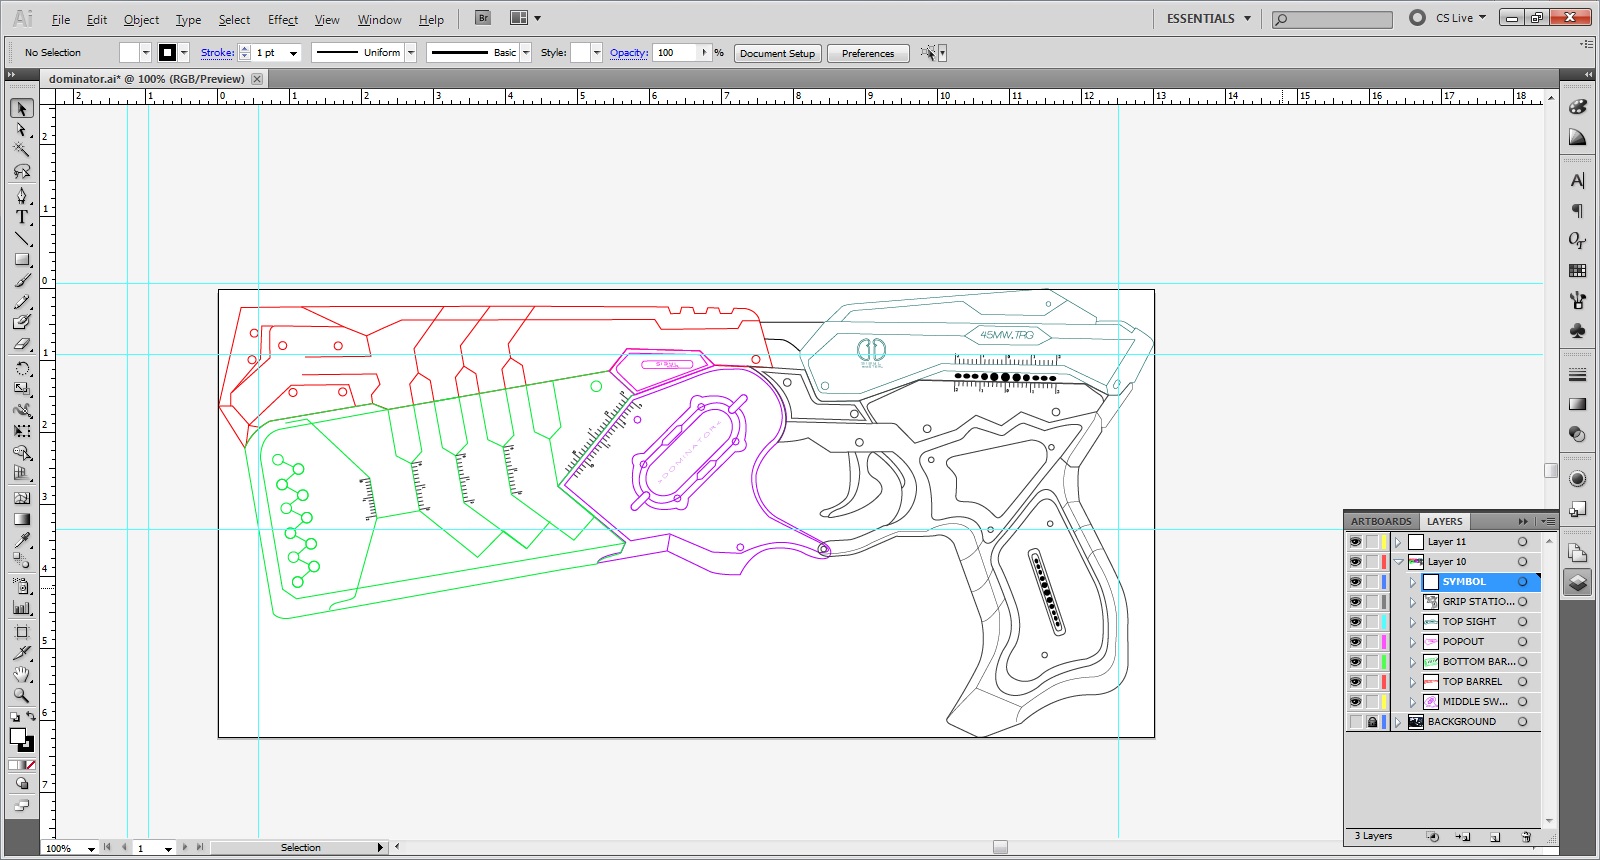Screen dimensions: 1600x860
Task: Show the BACKGROUND layer with its eye box
Action: (x=1355, y=722)
